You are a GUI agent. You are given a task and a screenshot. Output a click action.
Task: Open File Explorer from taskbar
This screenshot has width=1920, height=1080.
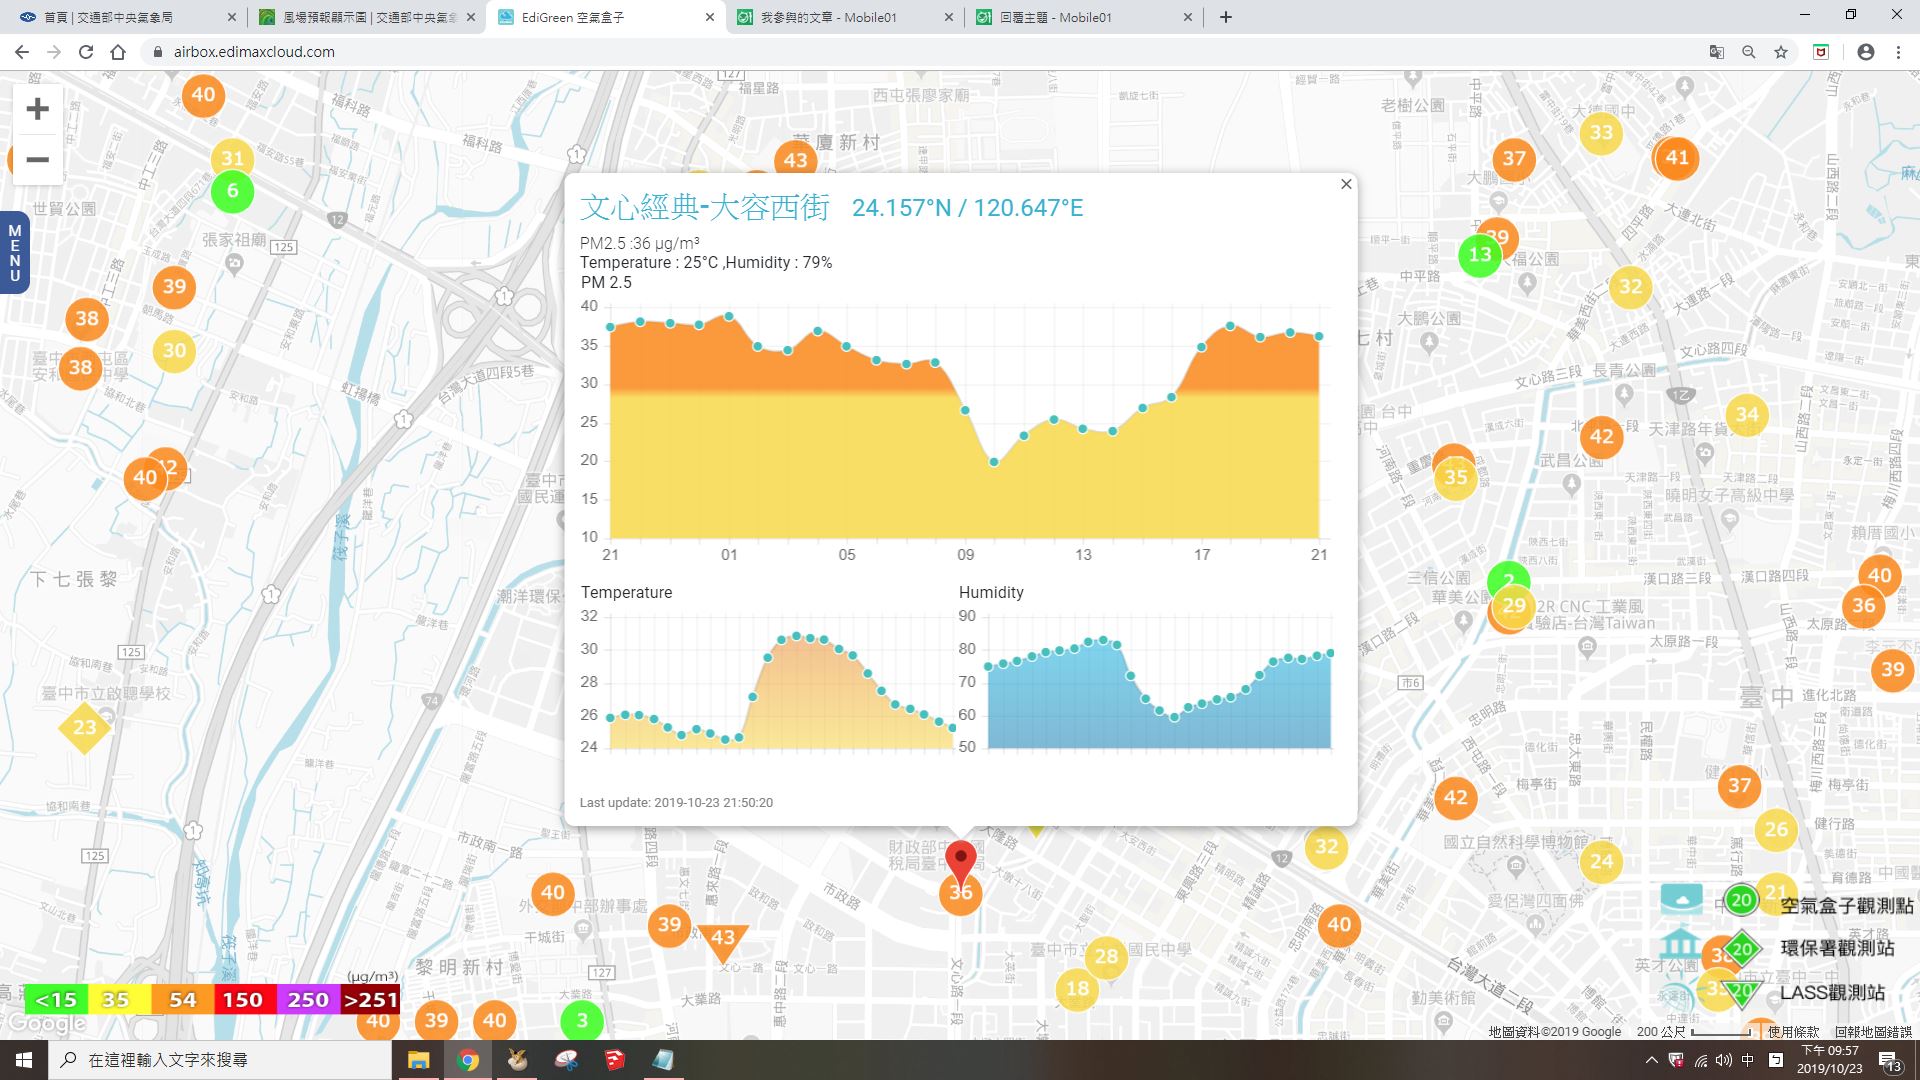pyautogui.click(x=418, y=1060)
